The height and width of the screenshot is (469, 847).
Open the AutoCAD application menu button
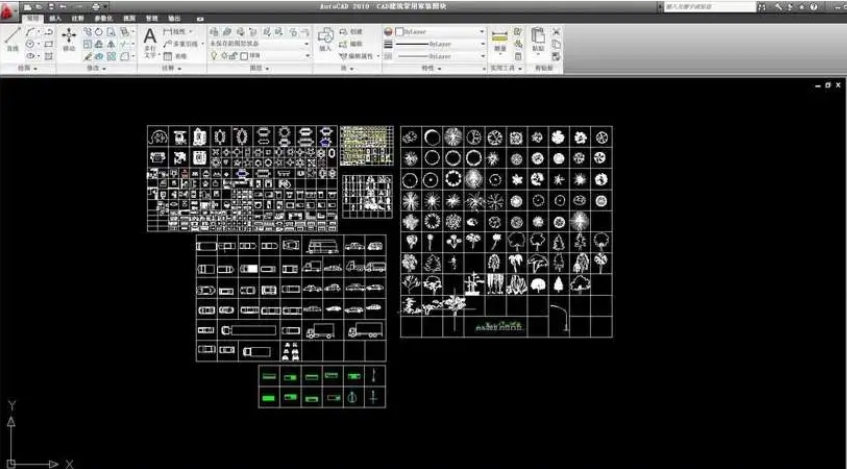[x=9, y=11]
